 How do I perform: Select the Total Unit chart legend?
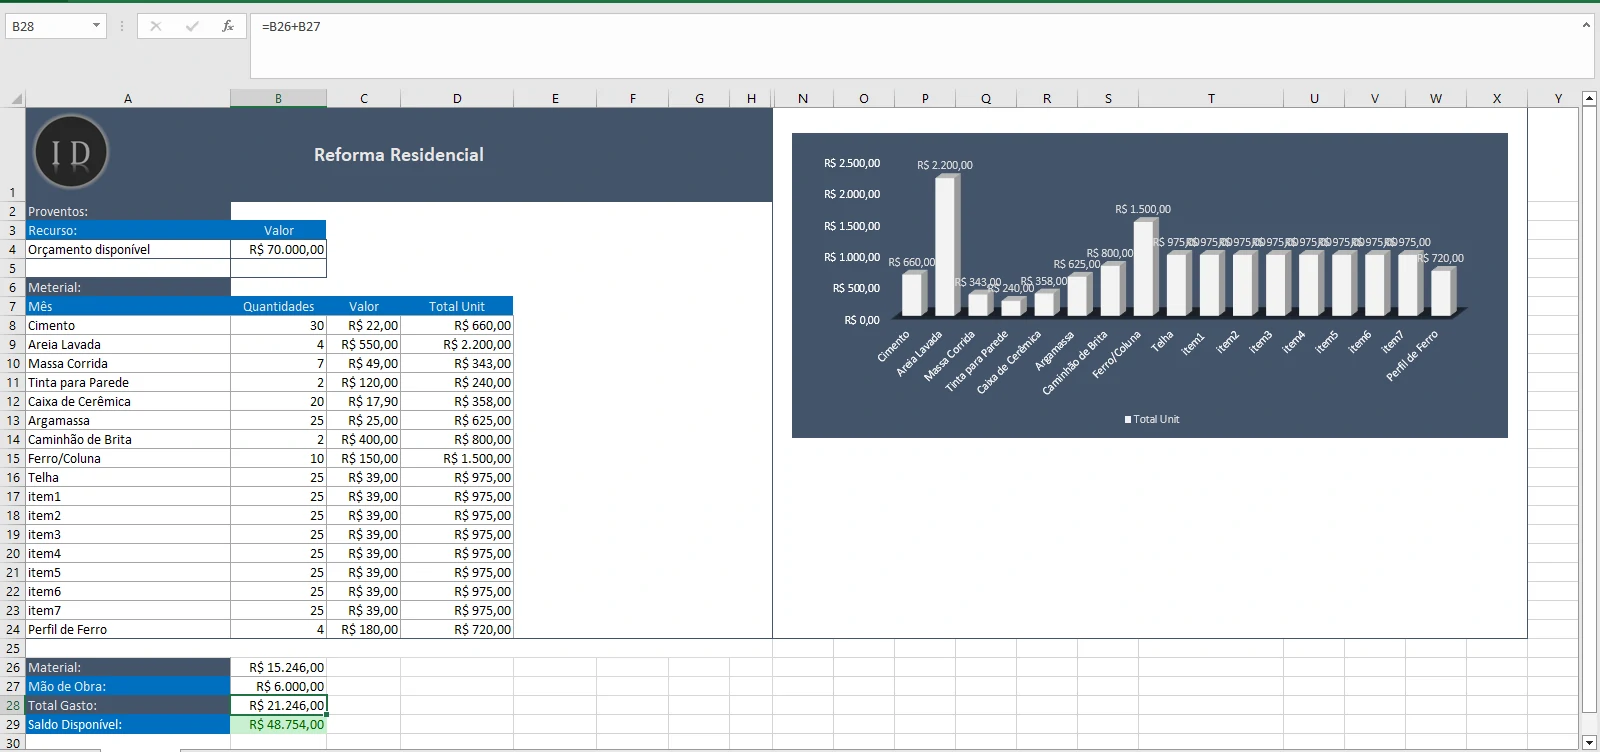(1151, 419)
